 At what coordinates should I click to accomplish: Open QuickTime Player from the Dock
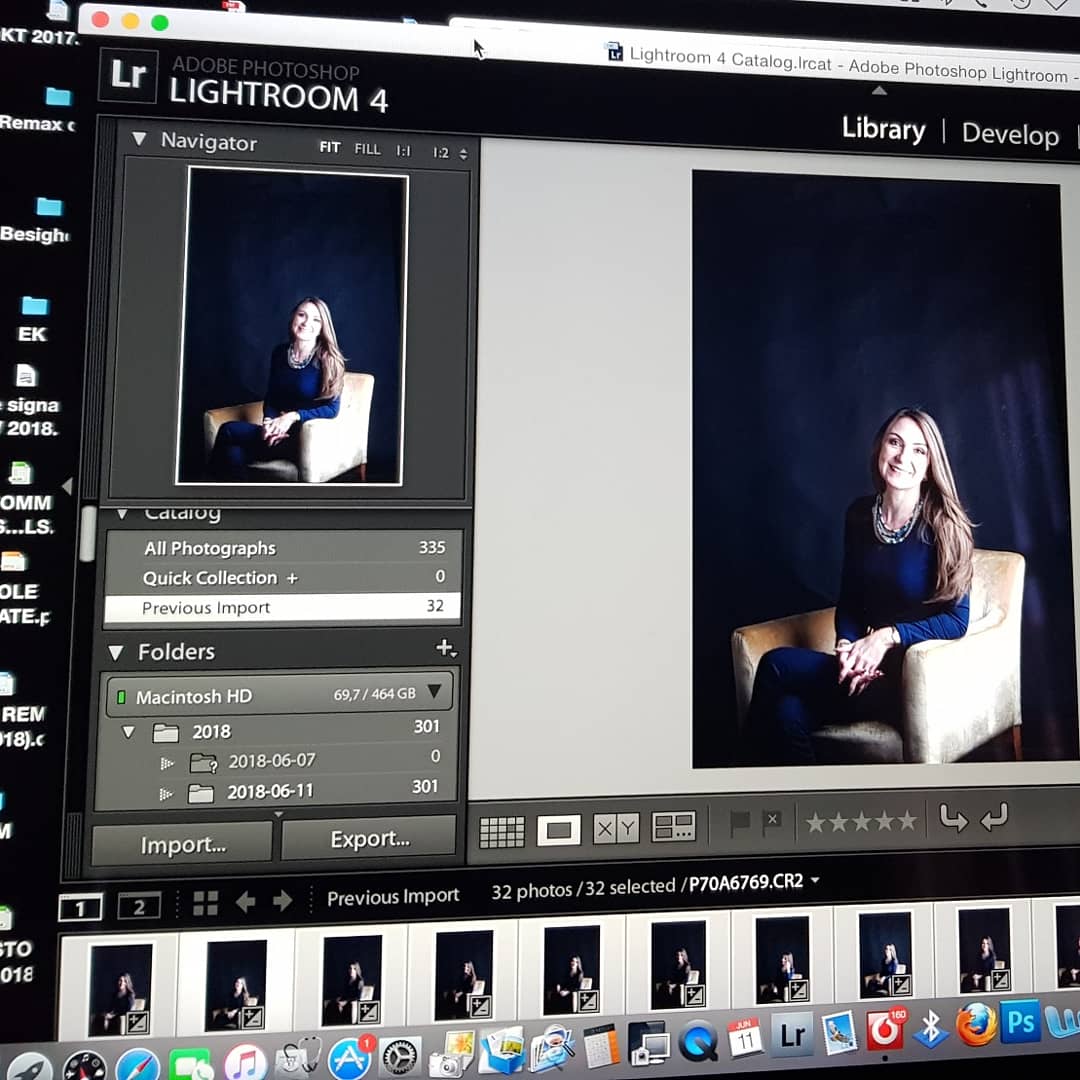[x=698, y=1041]
